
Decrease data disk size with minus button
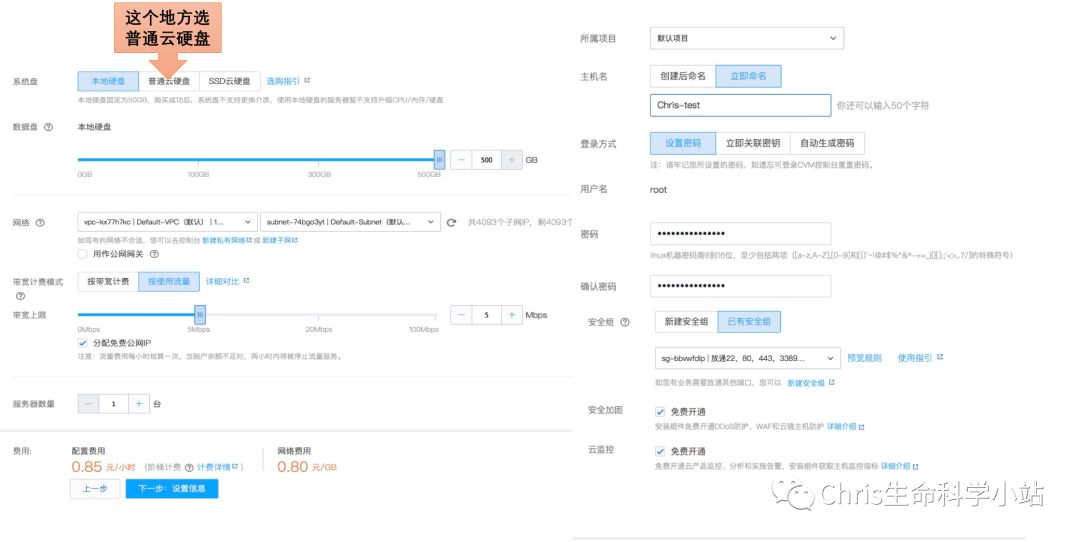click(x=461, y=160)
